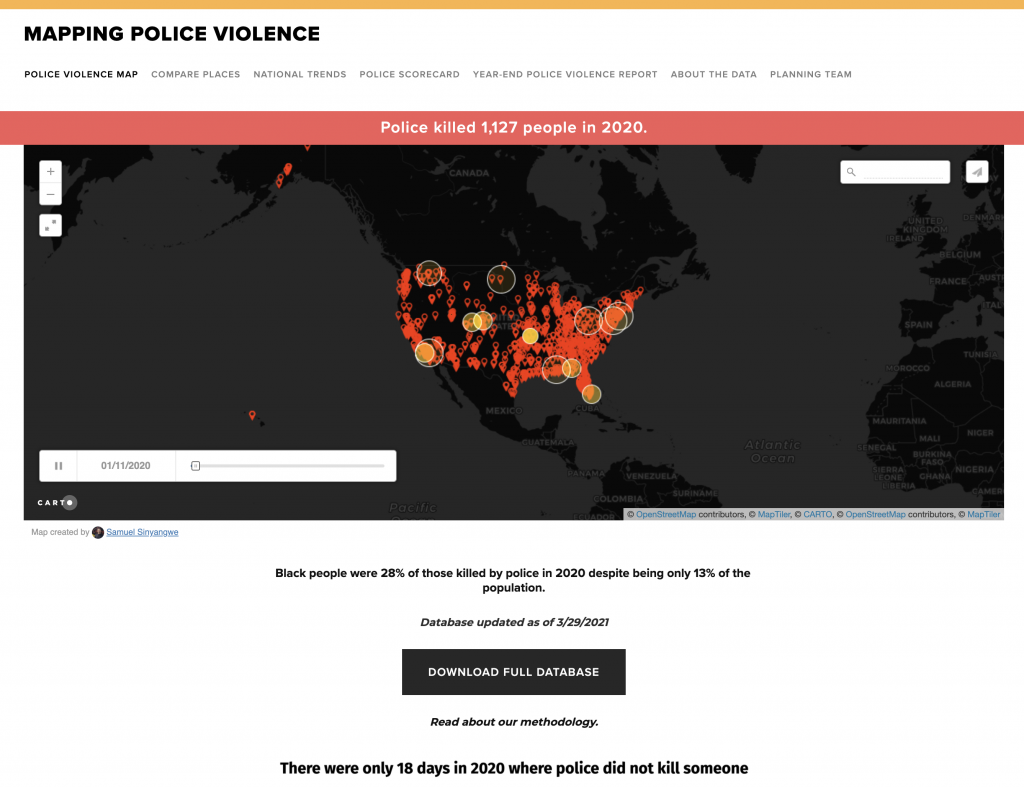Select About the Data nav item
Image resolution: width=1024 pixels, height=787 pixels.
713,74
